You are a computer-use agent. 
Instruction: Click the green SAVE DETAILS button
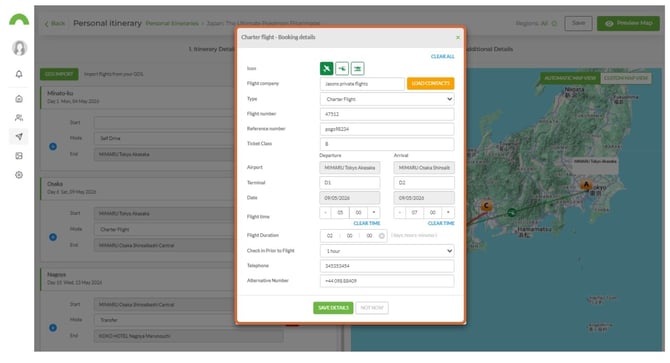333,308
